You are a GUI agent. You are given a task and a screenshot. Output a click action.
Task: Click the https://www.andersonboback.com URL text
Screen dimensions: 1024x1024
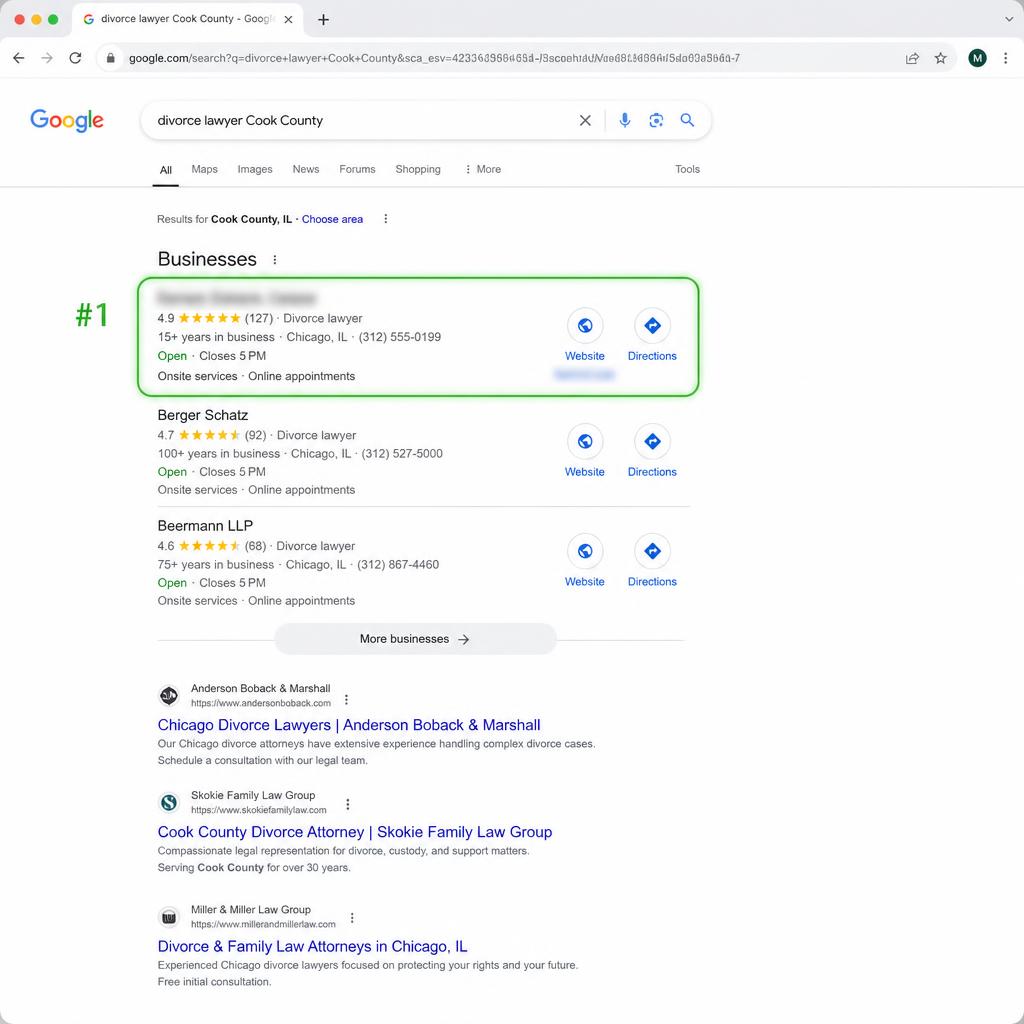coord(261,703)
